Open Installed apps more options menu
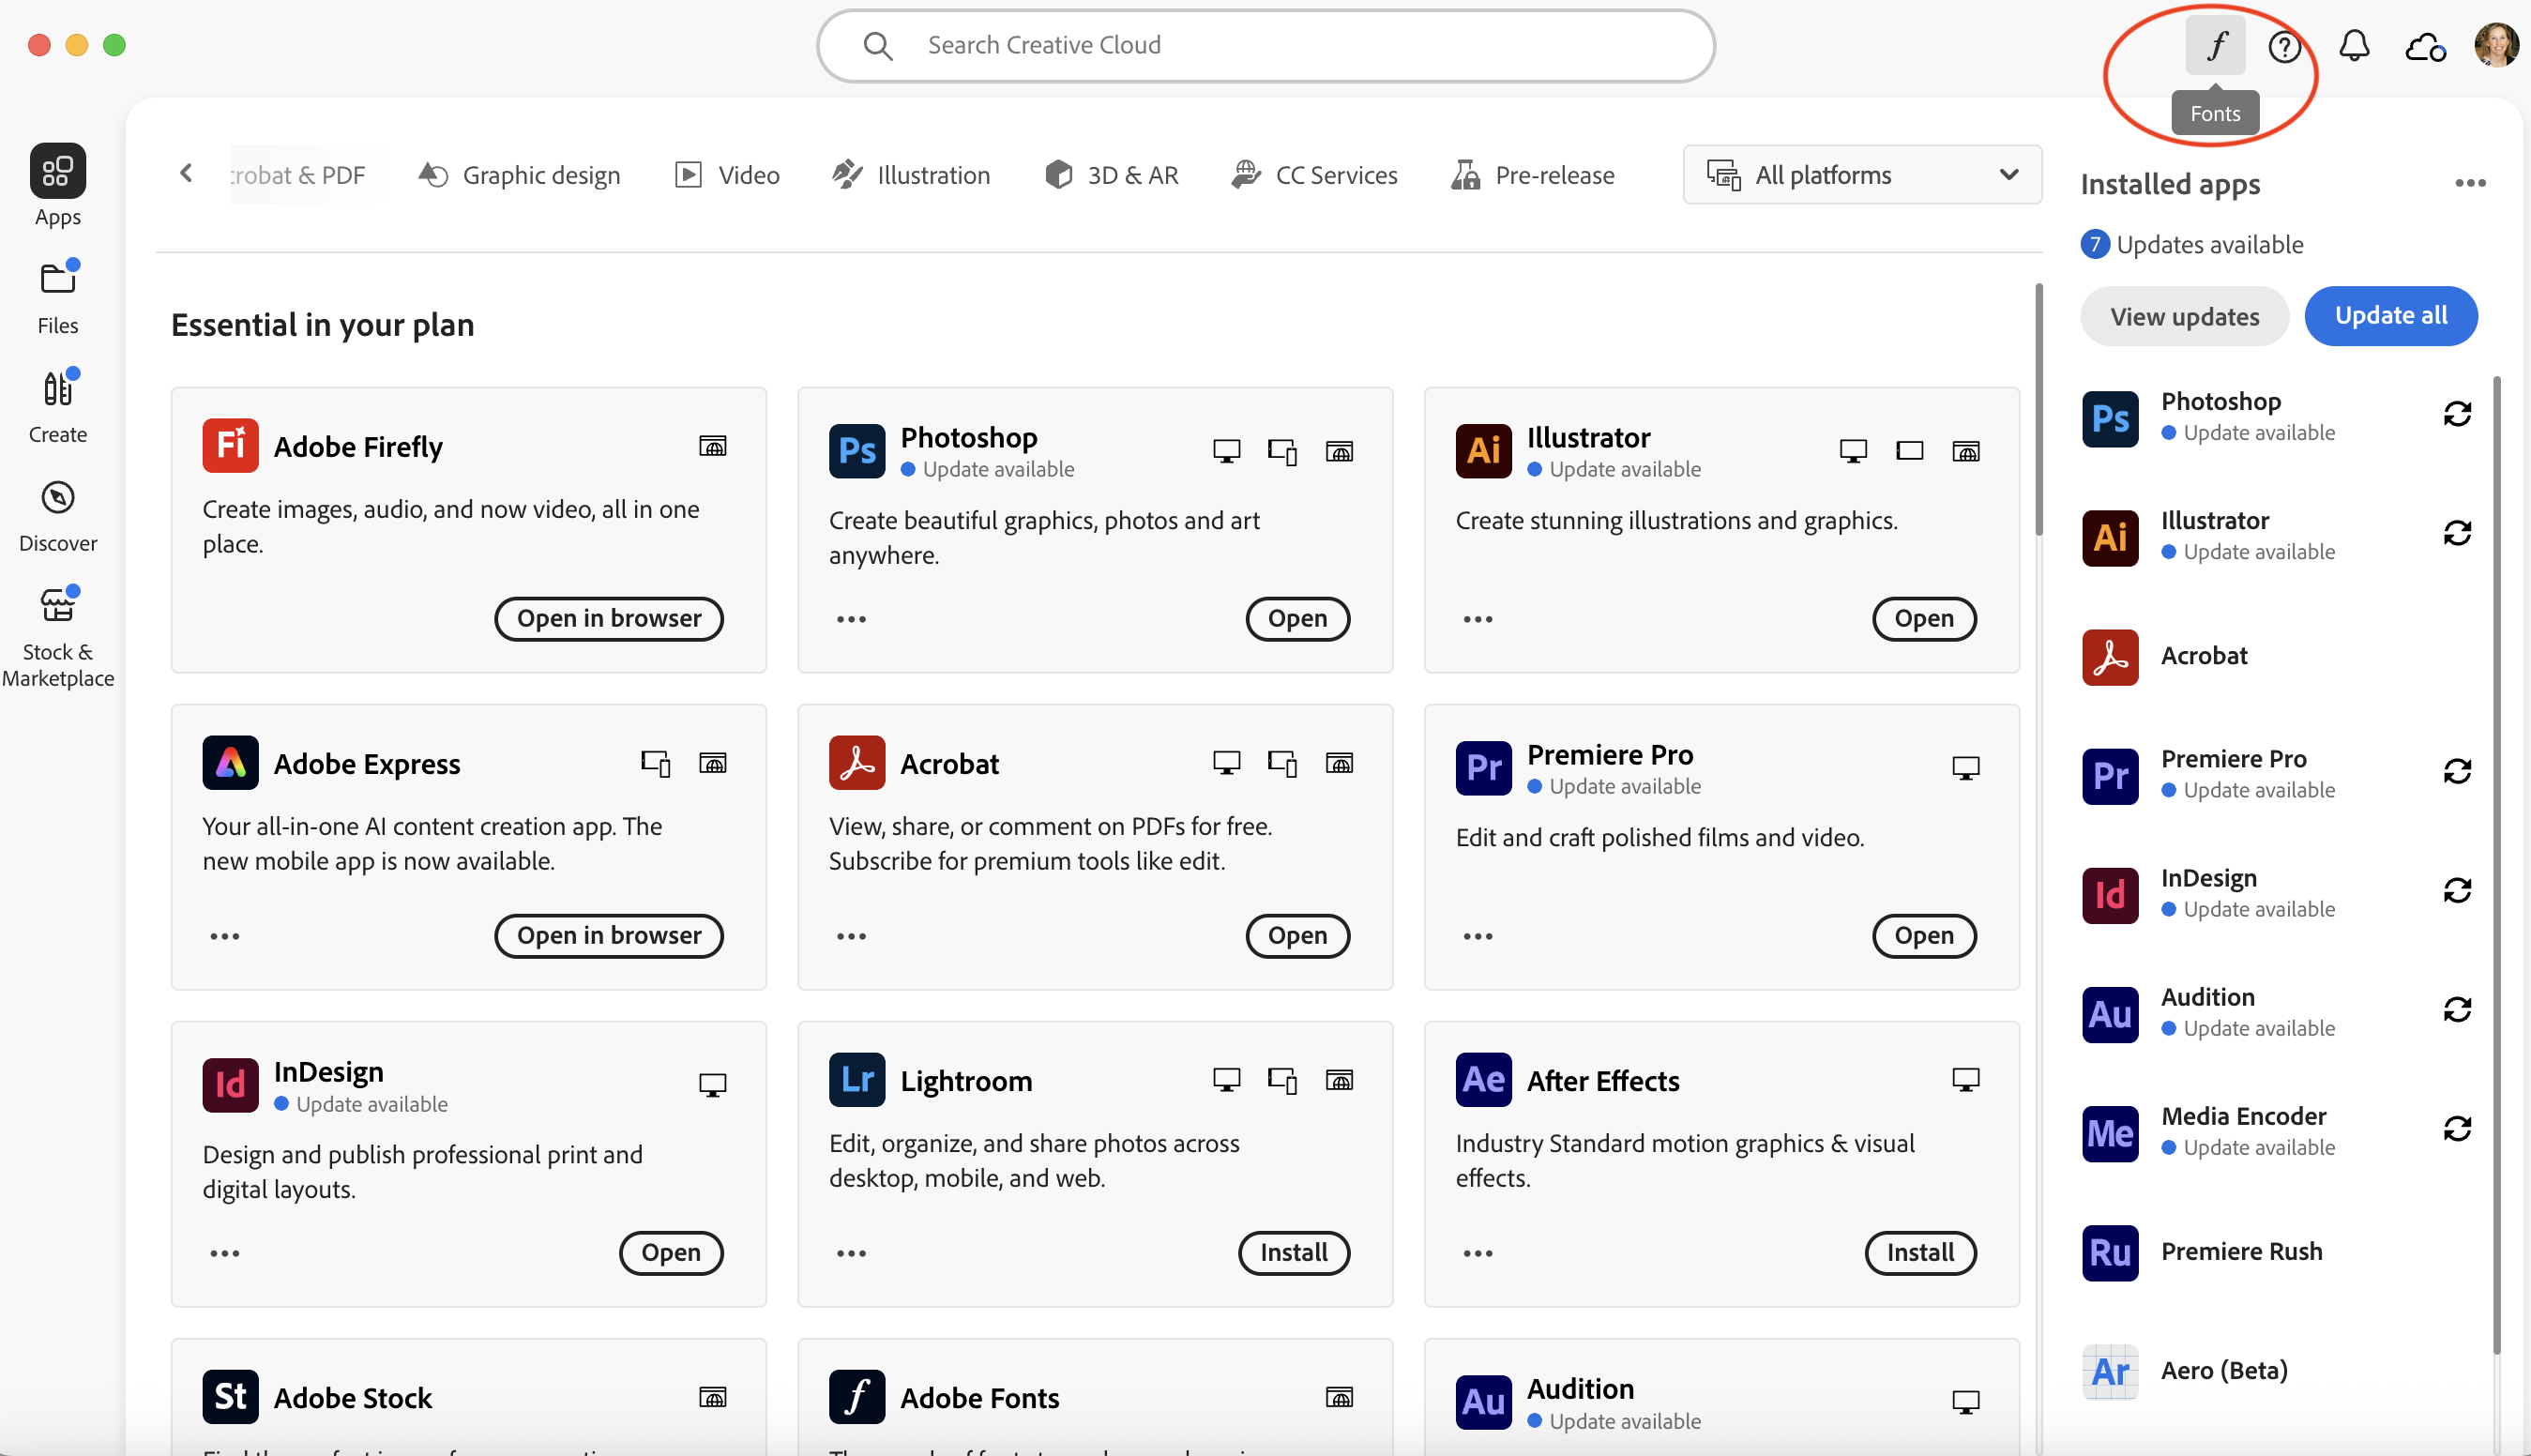Screen dimensions: 2531x1456 (2469, 184)
